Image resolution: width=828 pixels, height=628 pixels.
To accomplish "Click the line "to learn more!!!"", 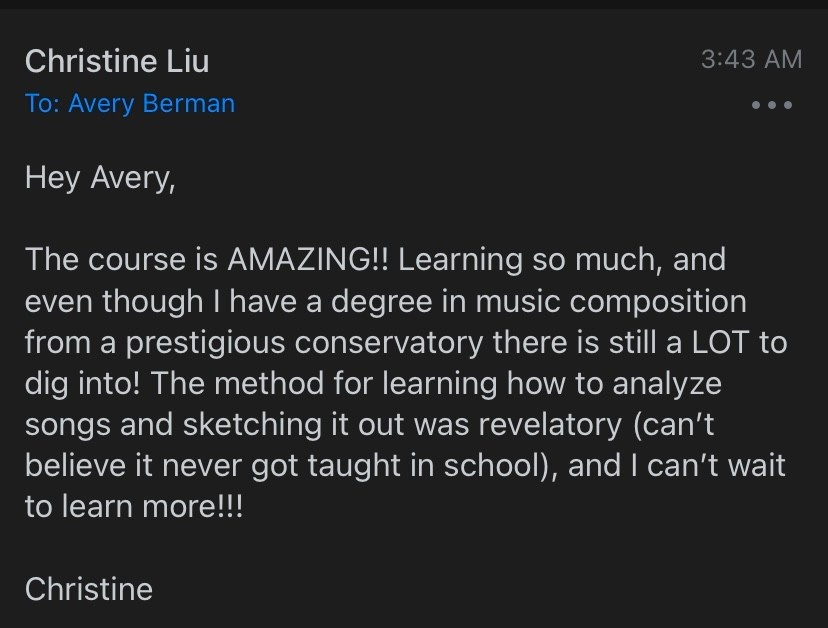I will (134, 507).
